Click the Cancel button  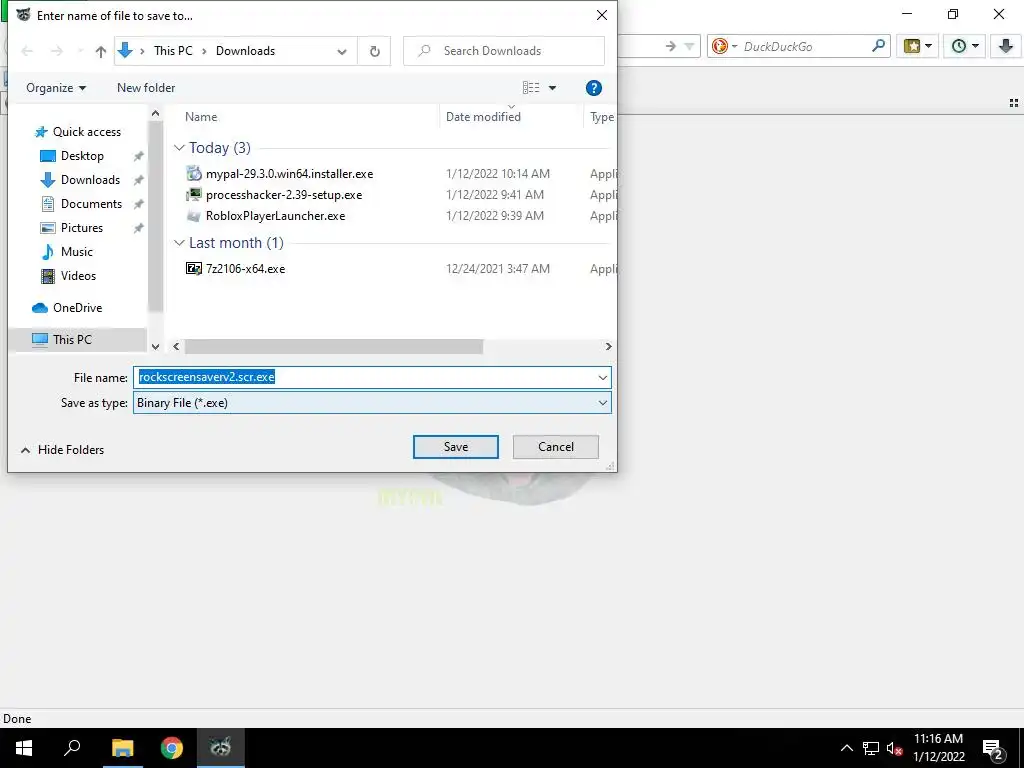(x=556, y=447)
